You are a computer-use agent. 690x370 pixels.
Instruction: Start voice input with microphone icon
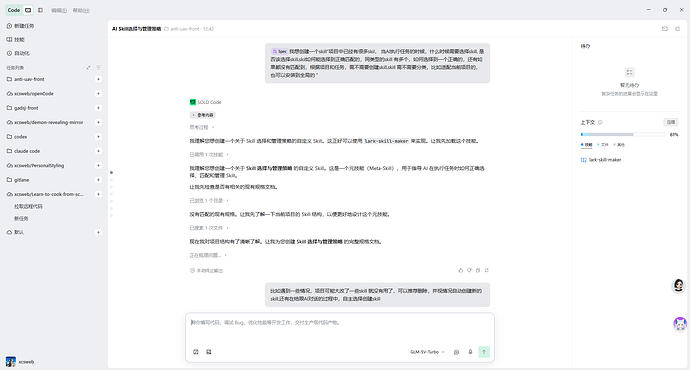(470, 352)
